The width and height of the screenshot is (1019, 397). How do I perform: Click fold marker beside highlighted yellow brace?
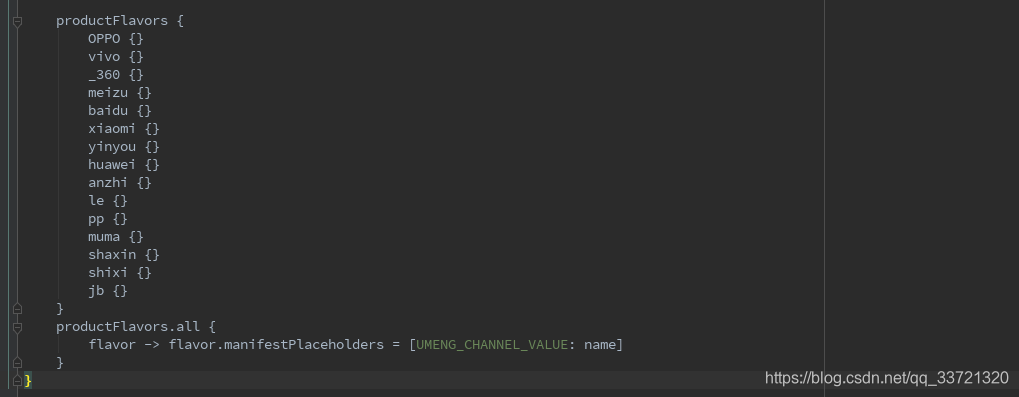coord(18,381)
